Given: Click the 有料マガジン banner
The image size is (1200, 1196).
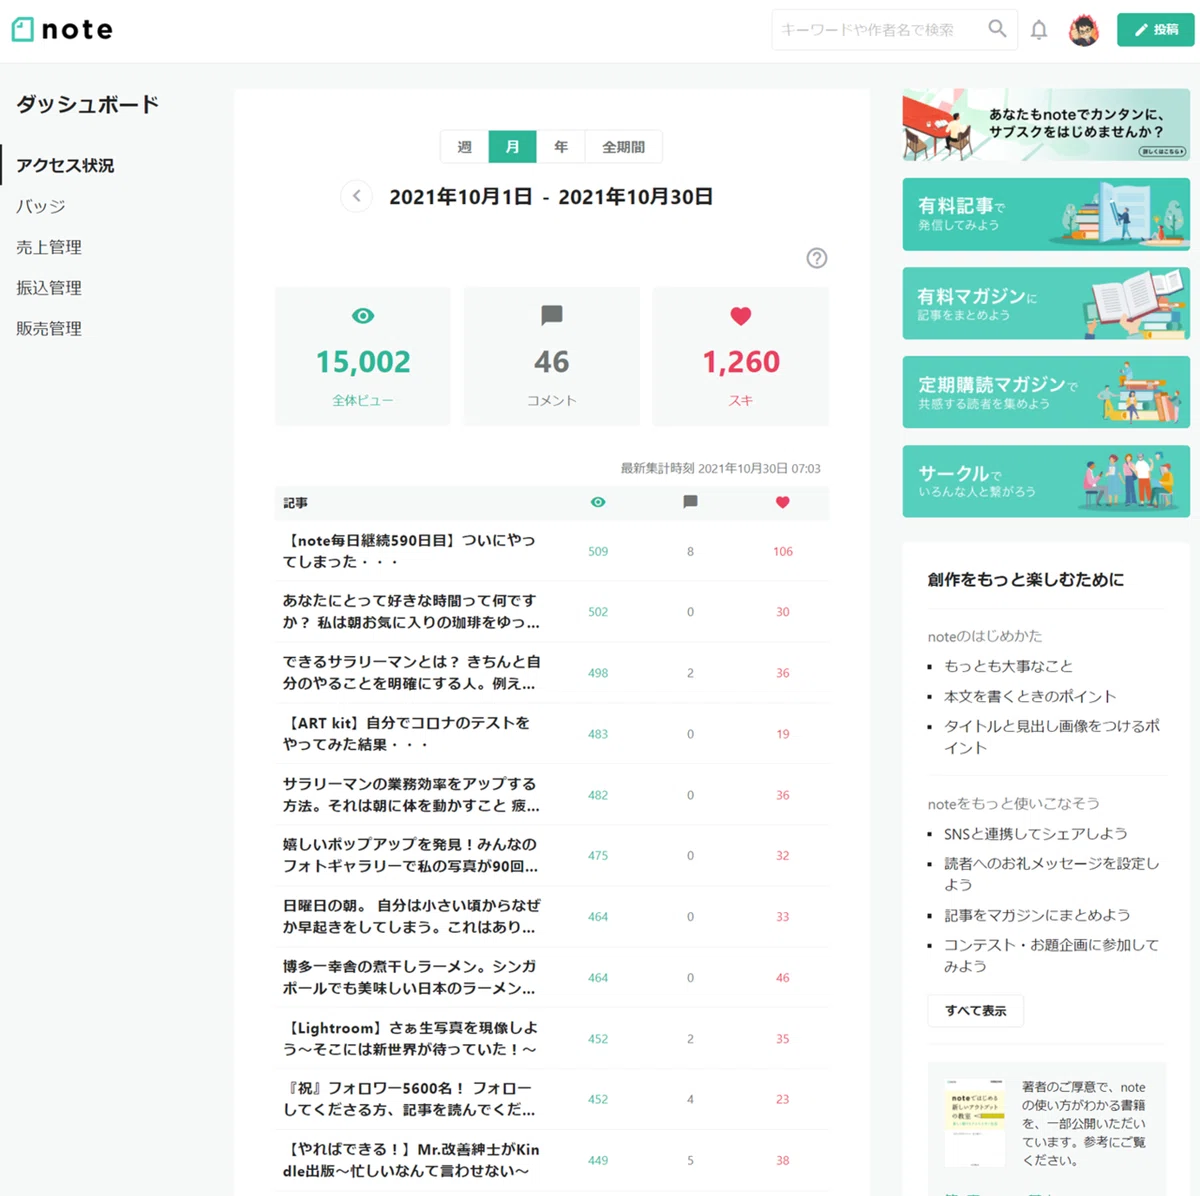Looking at the screenshot, I should pos(1046,303).
